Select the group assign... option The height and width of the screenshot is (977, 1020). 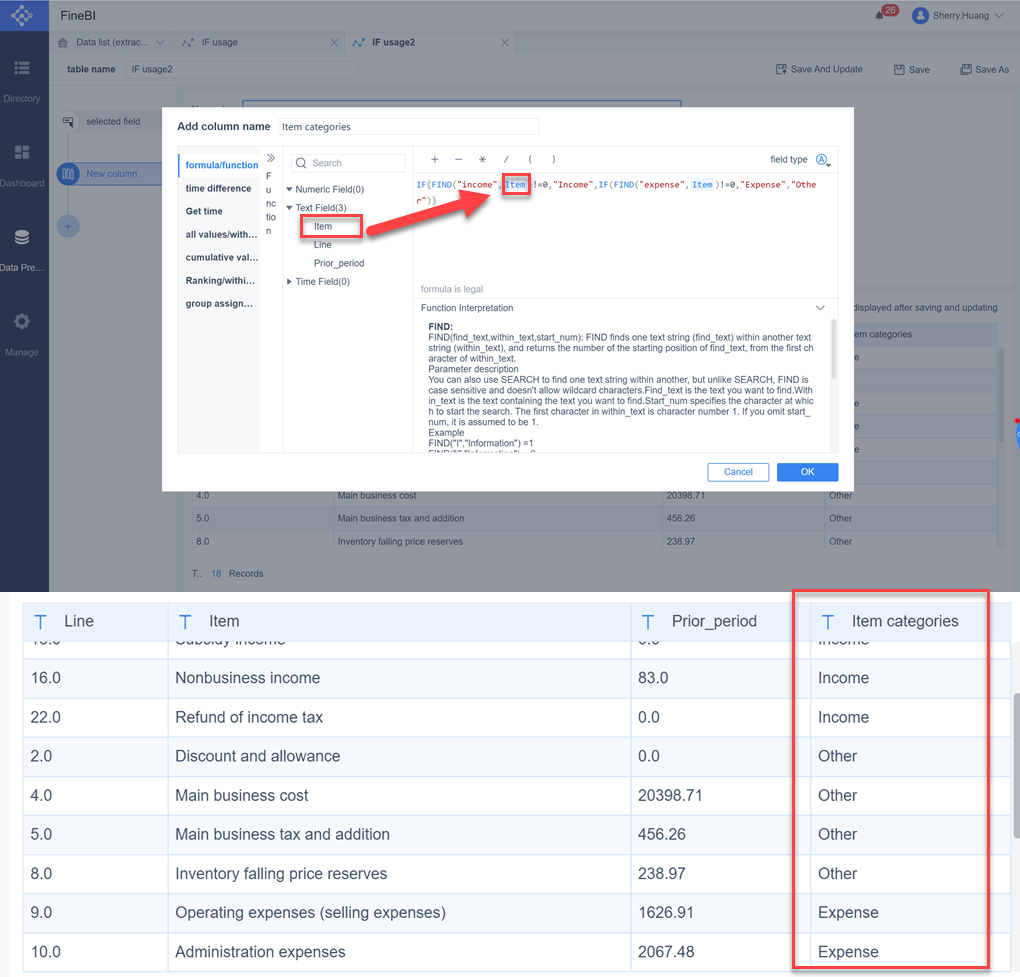(219, 304)
